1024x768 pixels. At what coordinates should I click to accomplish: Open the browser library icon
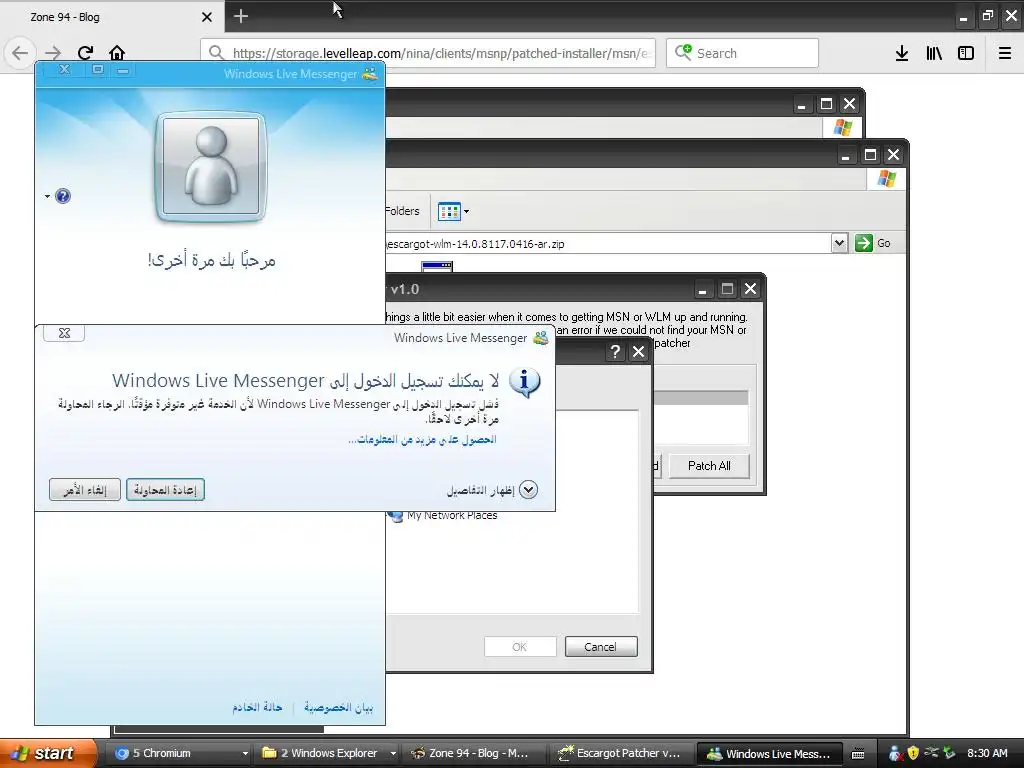pos(934,53)
